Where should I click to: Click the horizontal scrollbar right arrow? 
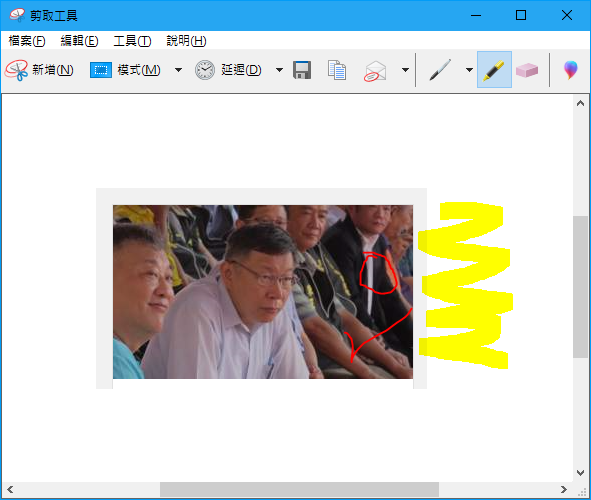point(563,489)
